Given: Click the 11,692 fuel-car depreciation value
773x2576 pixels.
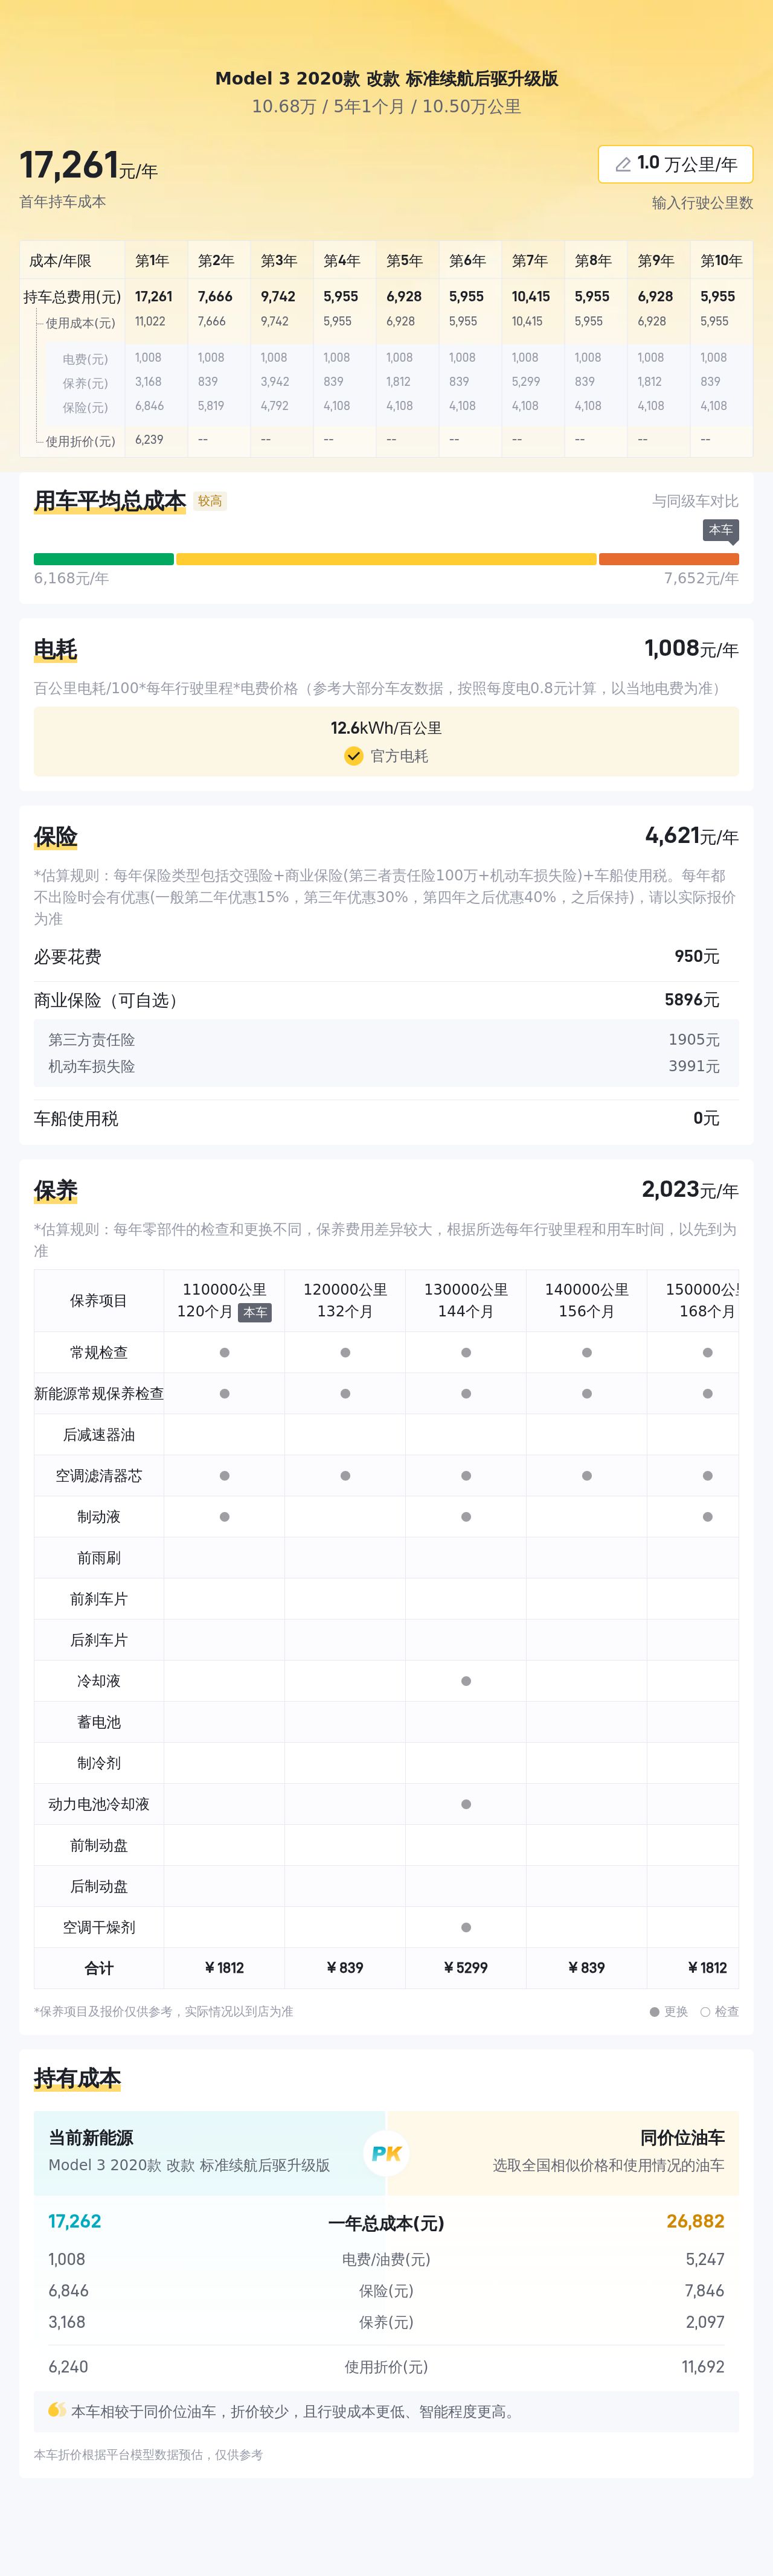Looking at the screenshot, I should pos(703,2367).
